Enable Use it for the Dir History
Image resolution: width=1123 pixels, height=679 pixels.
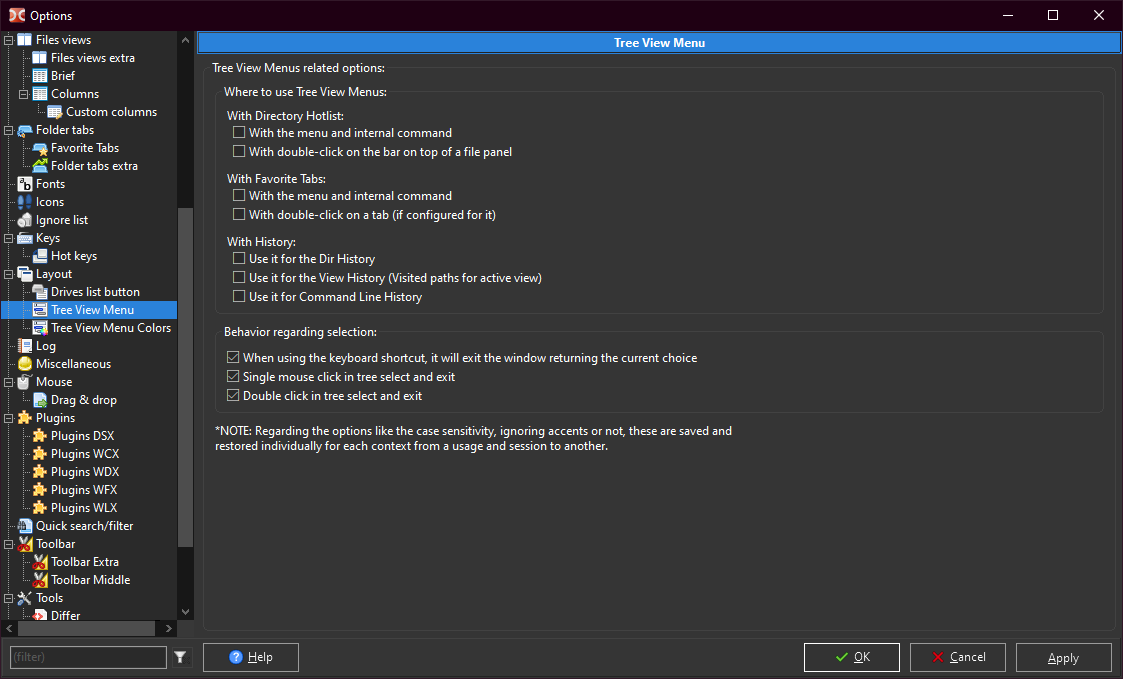tap(239, 260)
